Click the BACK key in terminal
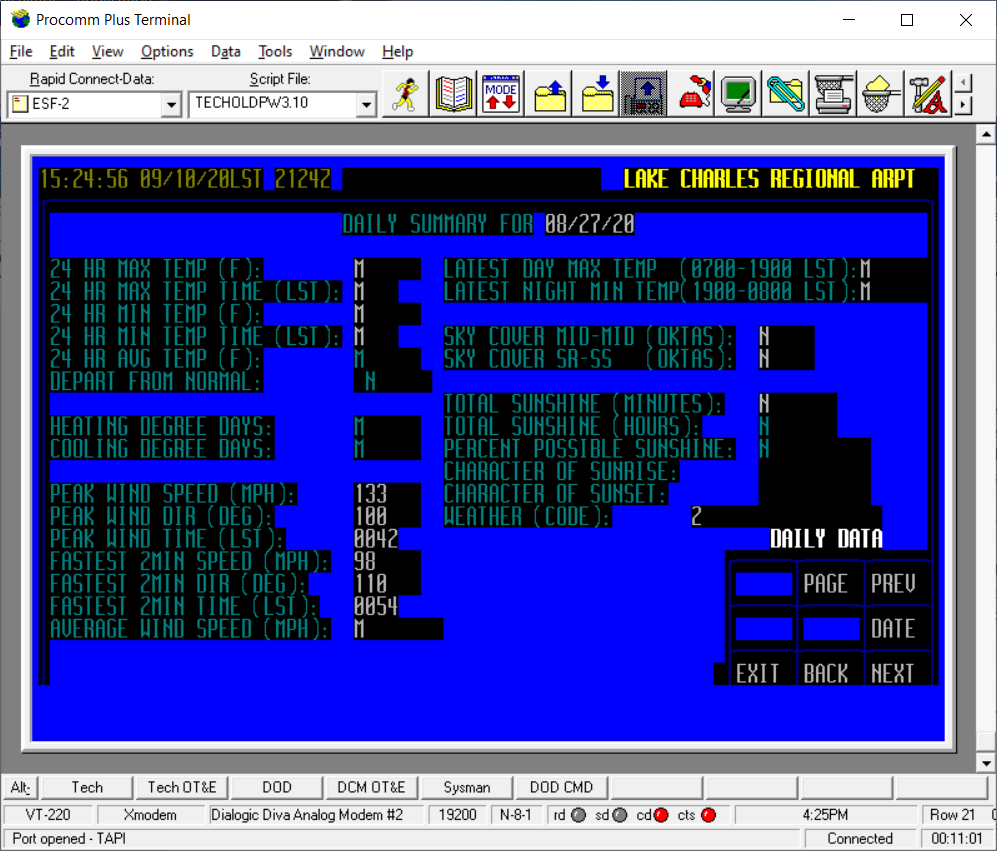The width and height of the screenshot is (997, 851). pyautogui.click(x=825, y=673)
